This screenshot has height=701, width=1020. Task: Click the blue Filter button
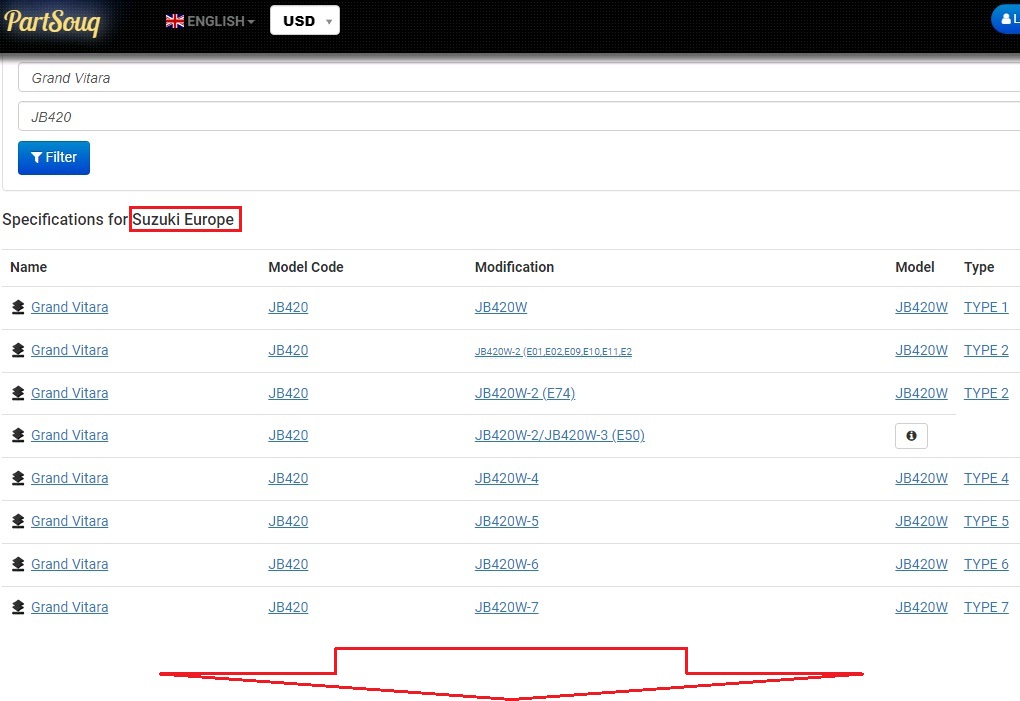coord(54,157)
